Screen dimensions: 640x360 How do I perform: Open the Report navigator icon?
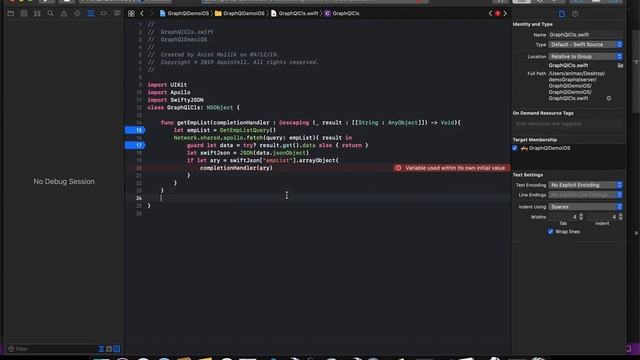click(117, 13)
